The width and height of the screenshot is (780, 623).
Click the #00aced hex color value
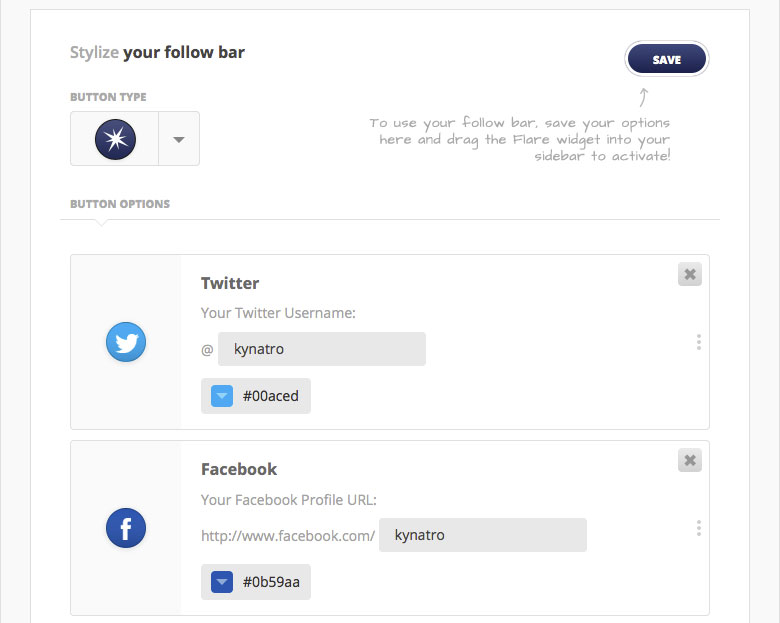pyautogui.click(x=271, y=396)
